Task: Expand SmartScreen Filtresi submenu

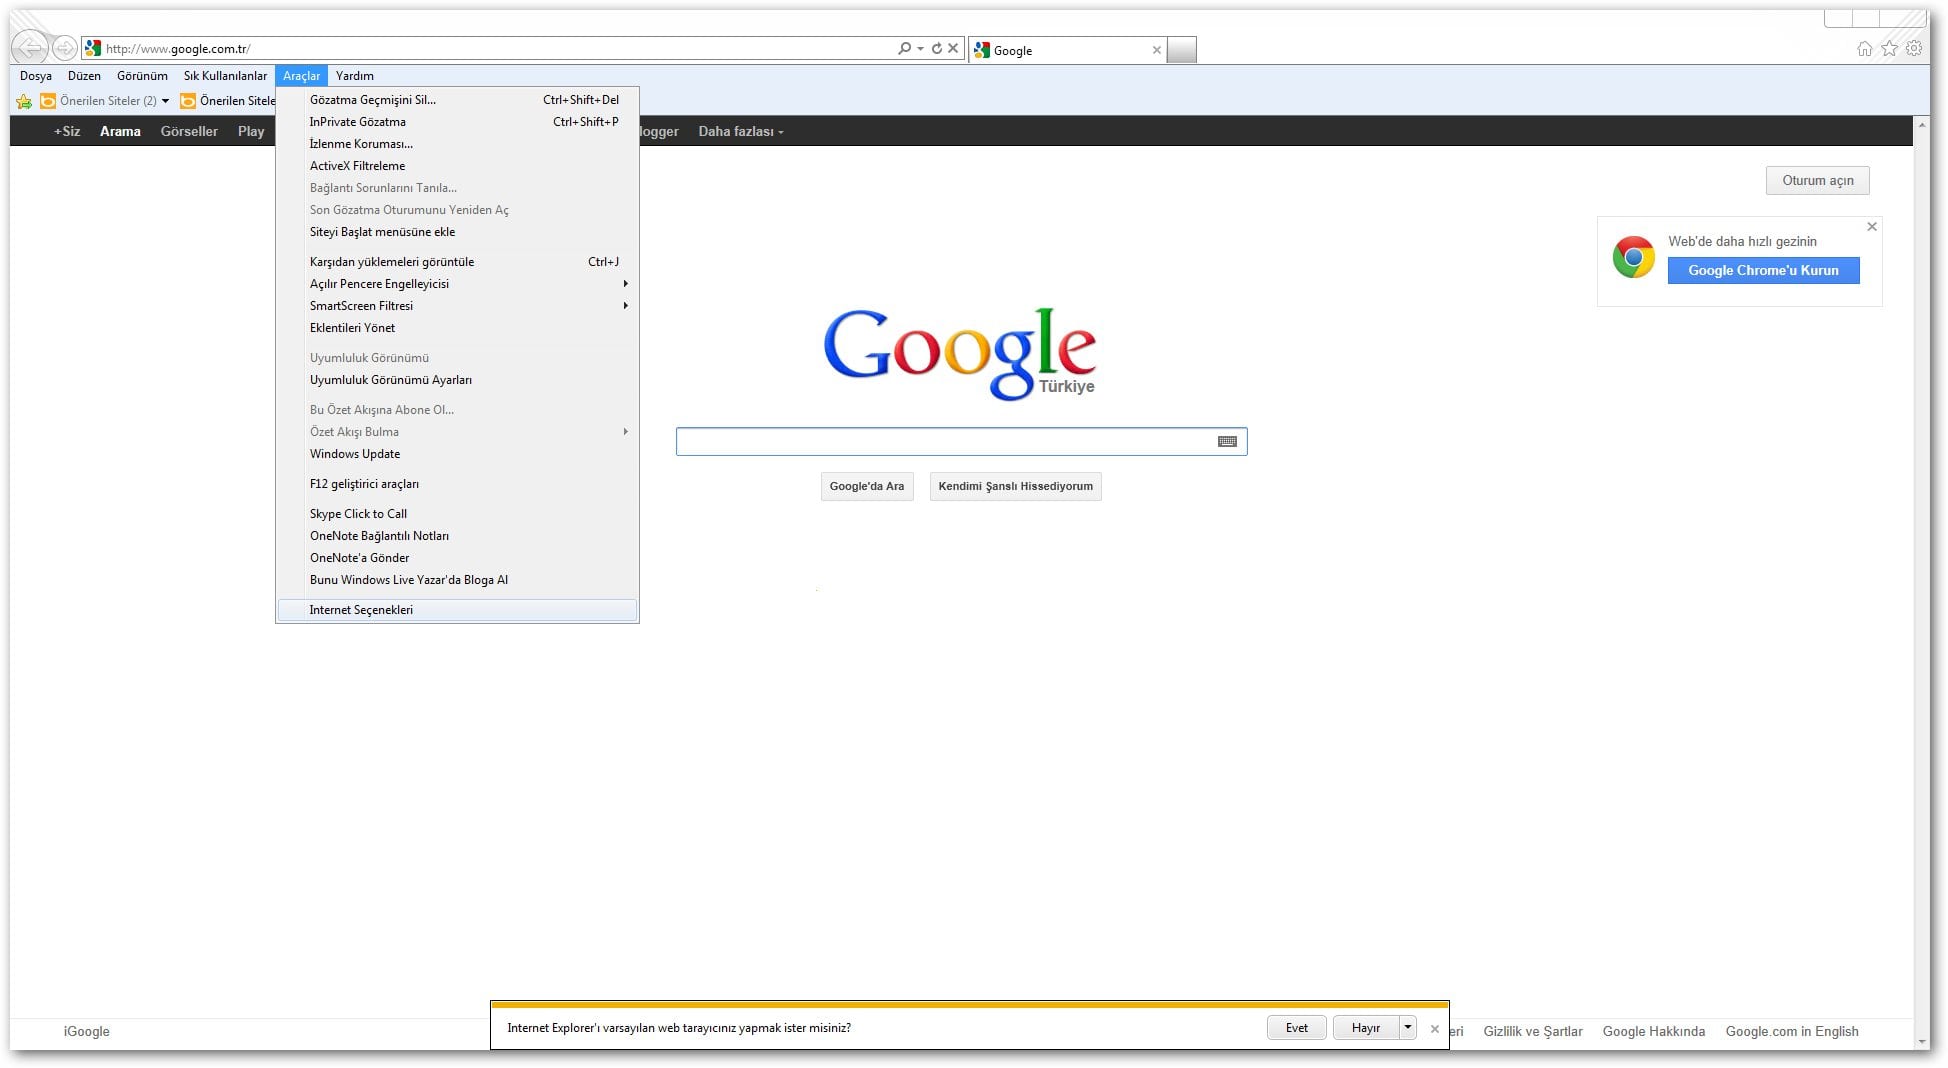Action: (458, 306)
